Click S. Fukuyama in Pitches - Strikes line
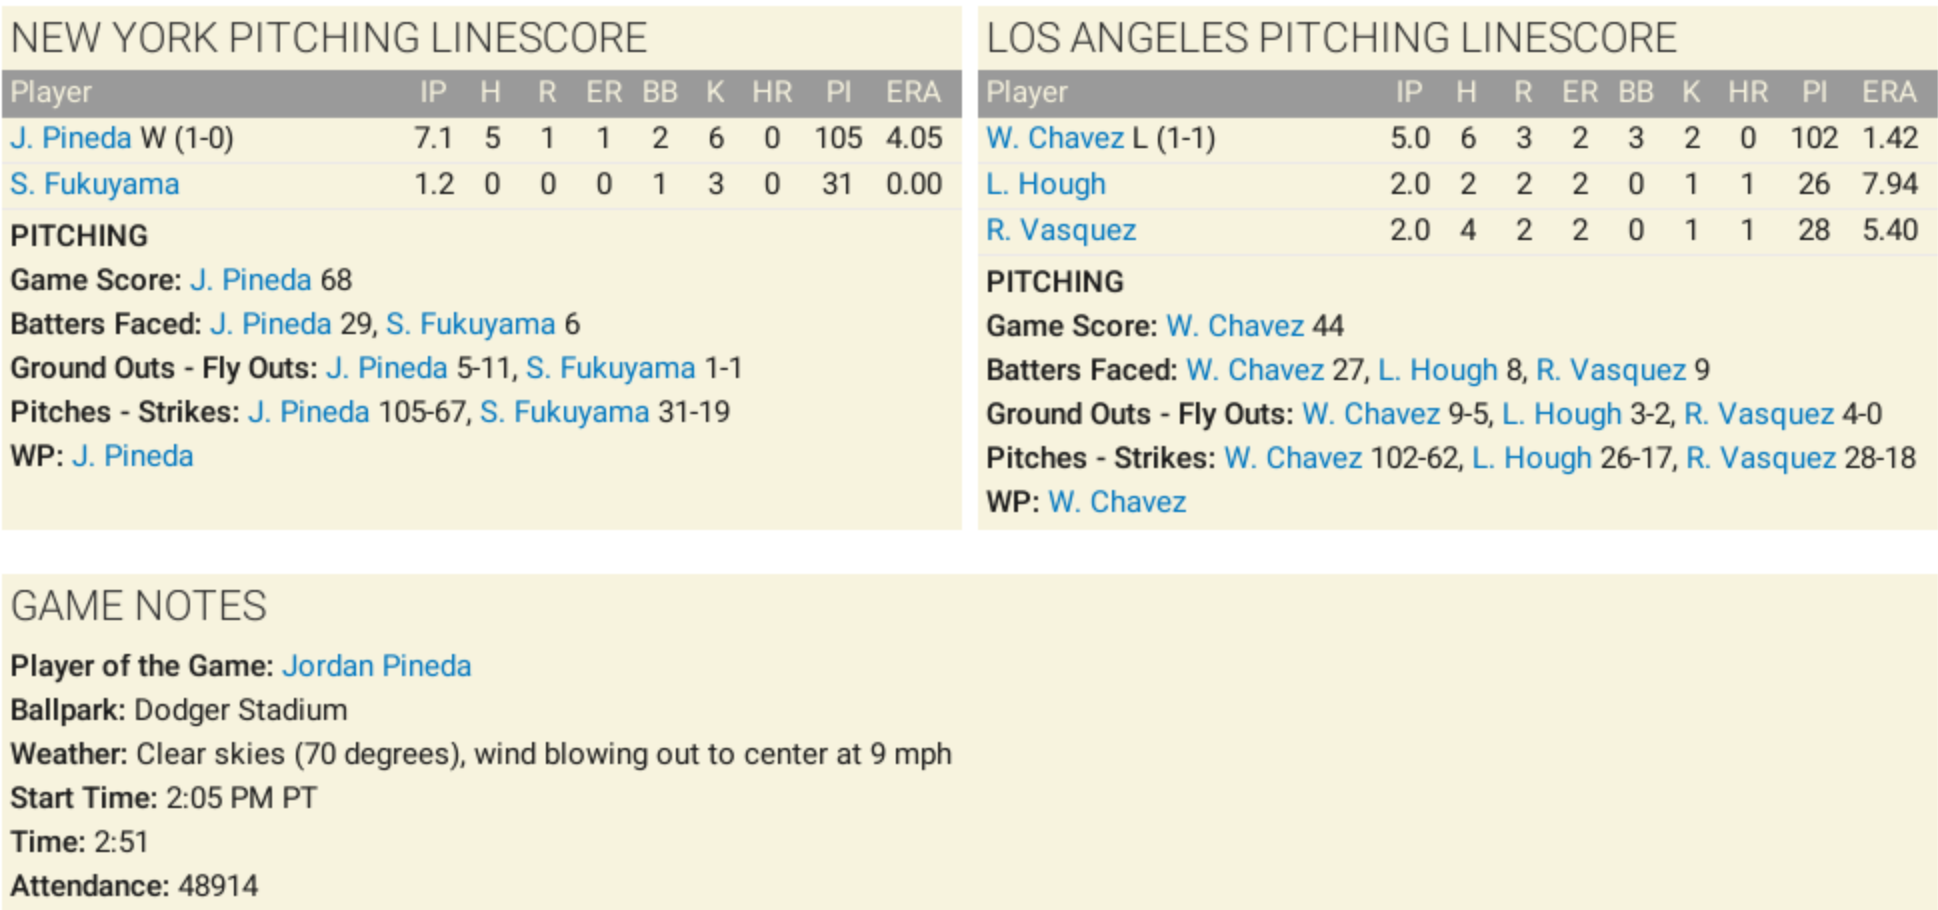Screen dimensions: 1938x910 pyautogui.click(x=564, y=412)
